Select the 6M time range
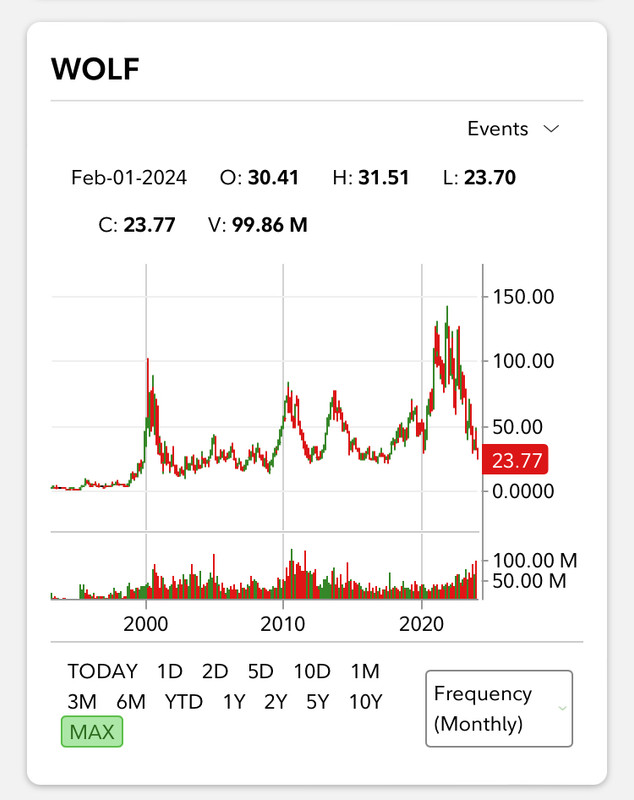The image size is (634, 800). [x=131, y=702]
